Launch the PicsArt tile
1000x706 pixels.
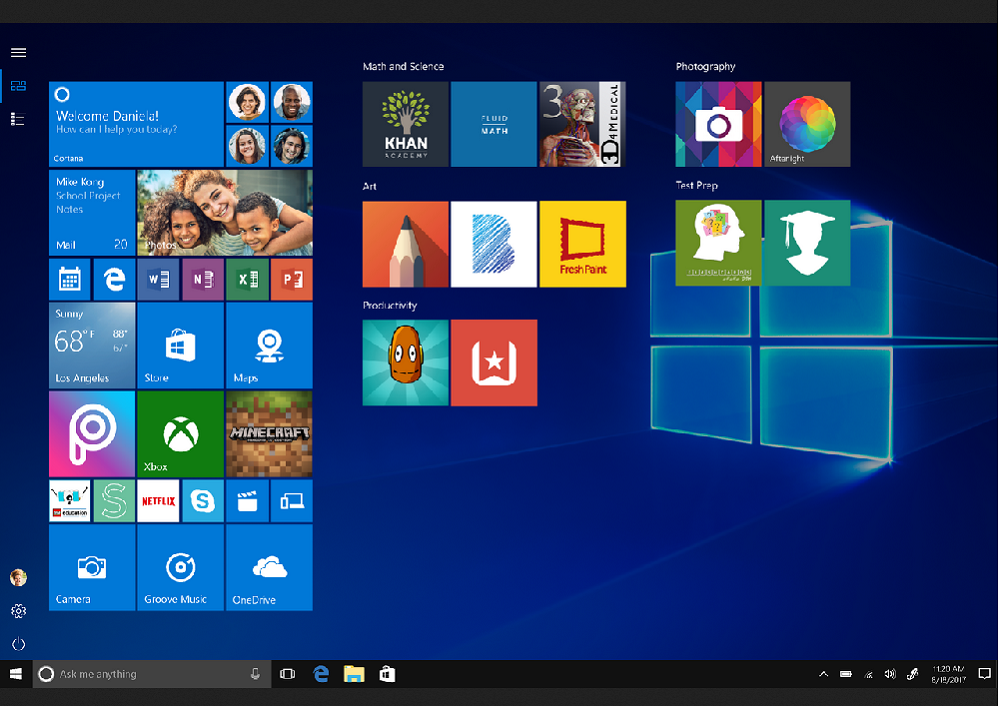92,434
